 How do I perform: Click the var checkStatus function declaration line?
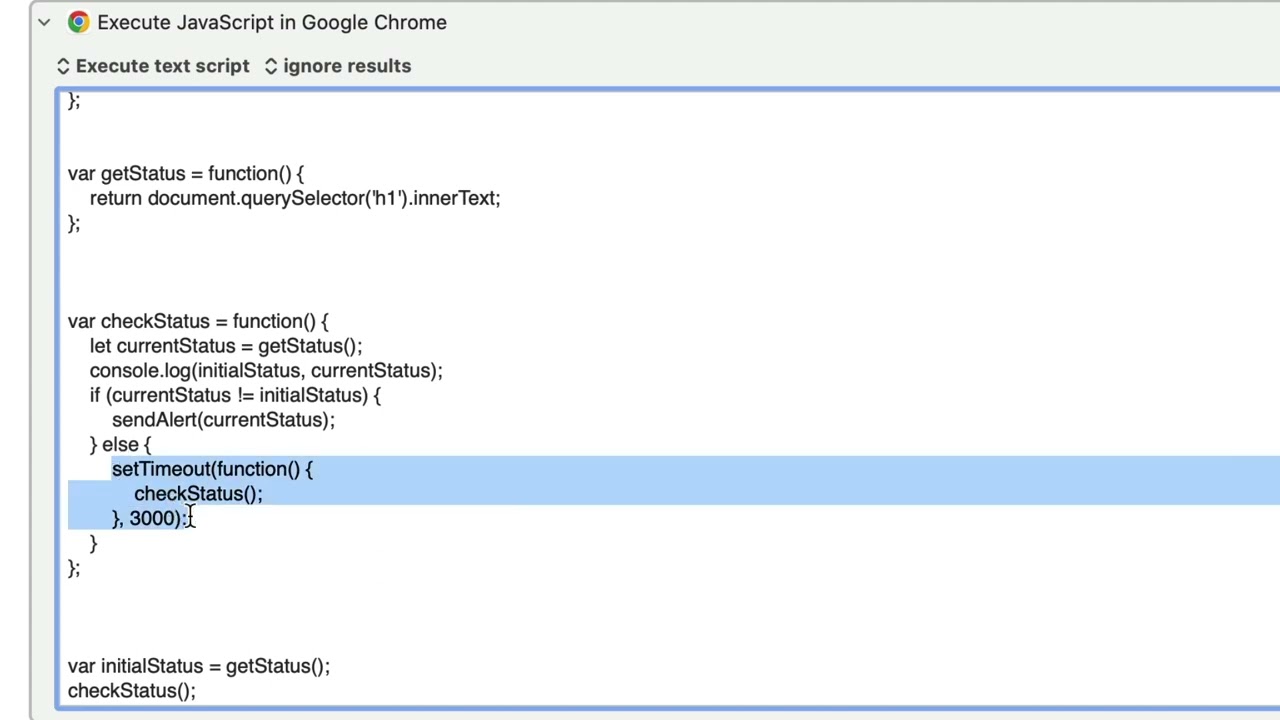coord(198,321)
